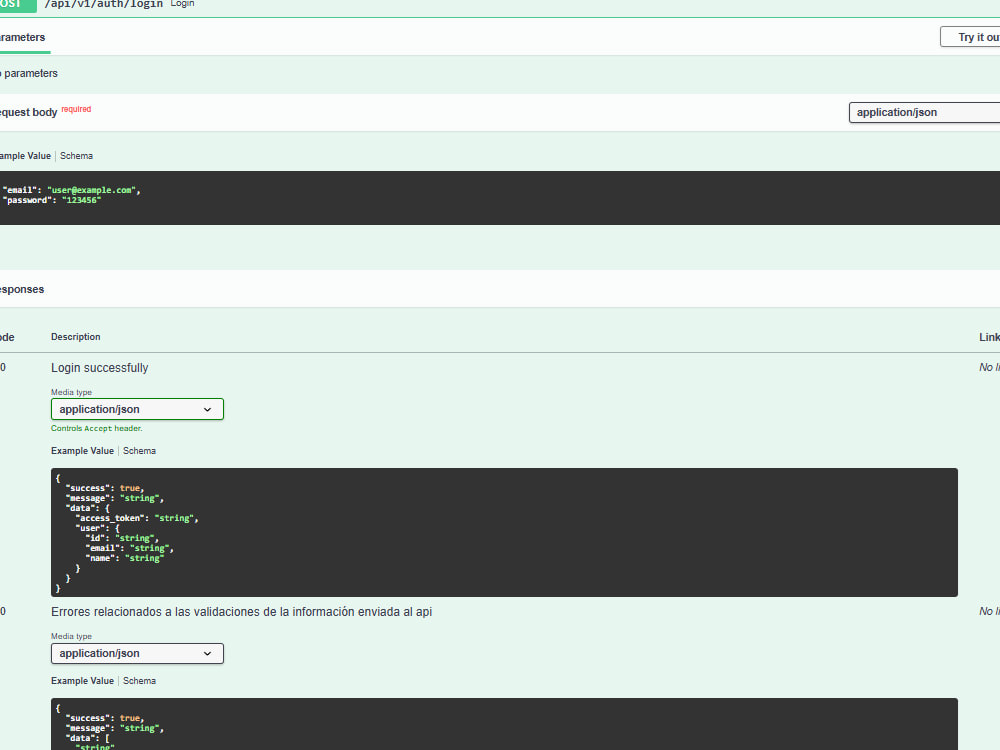This screenshot has width=1000, height=750.
Task: Show Example Value for validation errors response
Action: [x=82, y=680]
